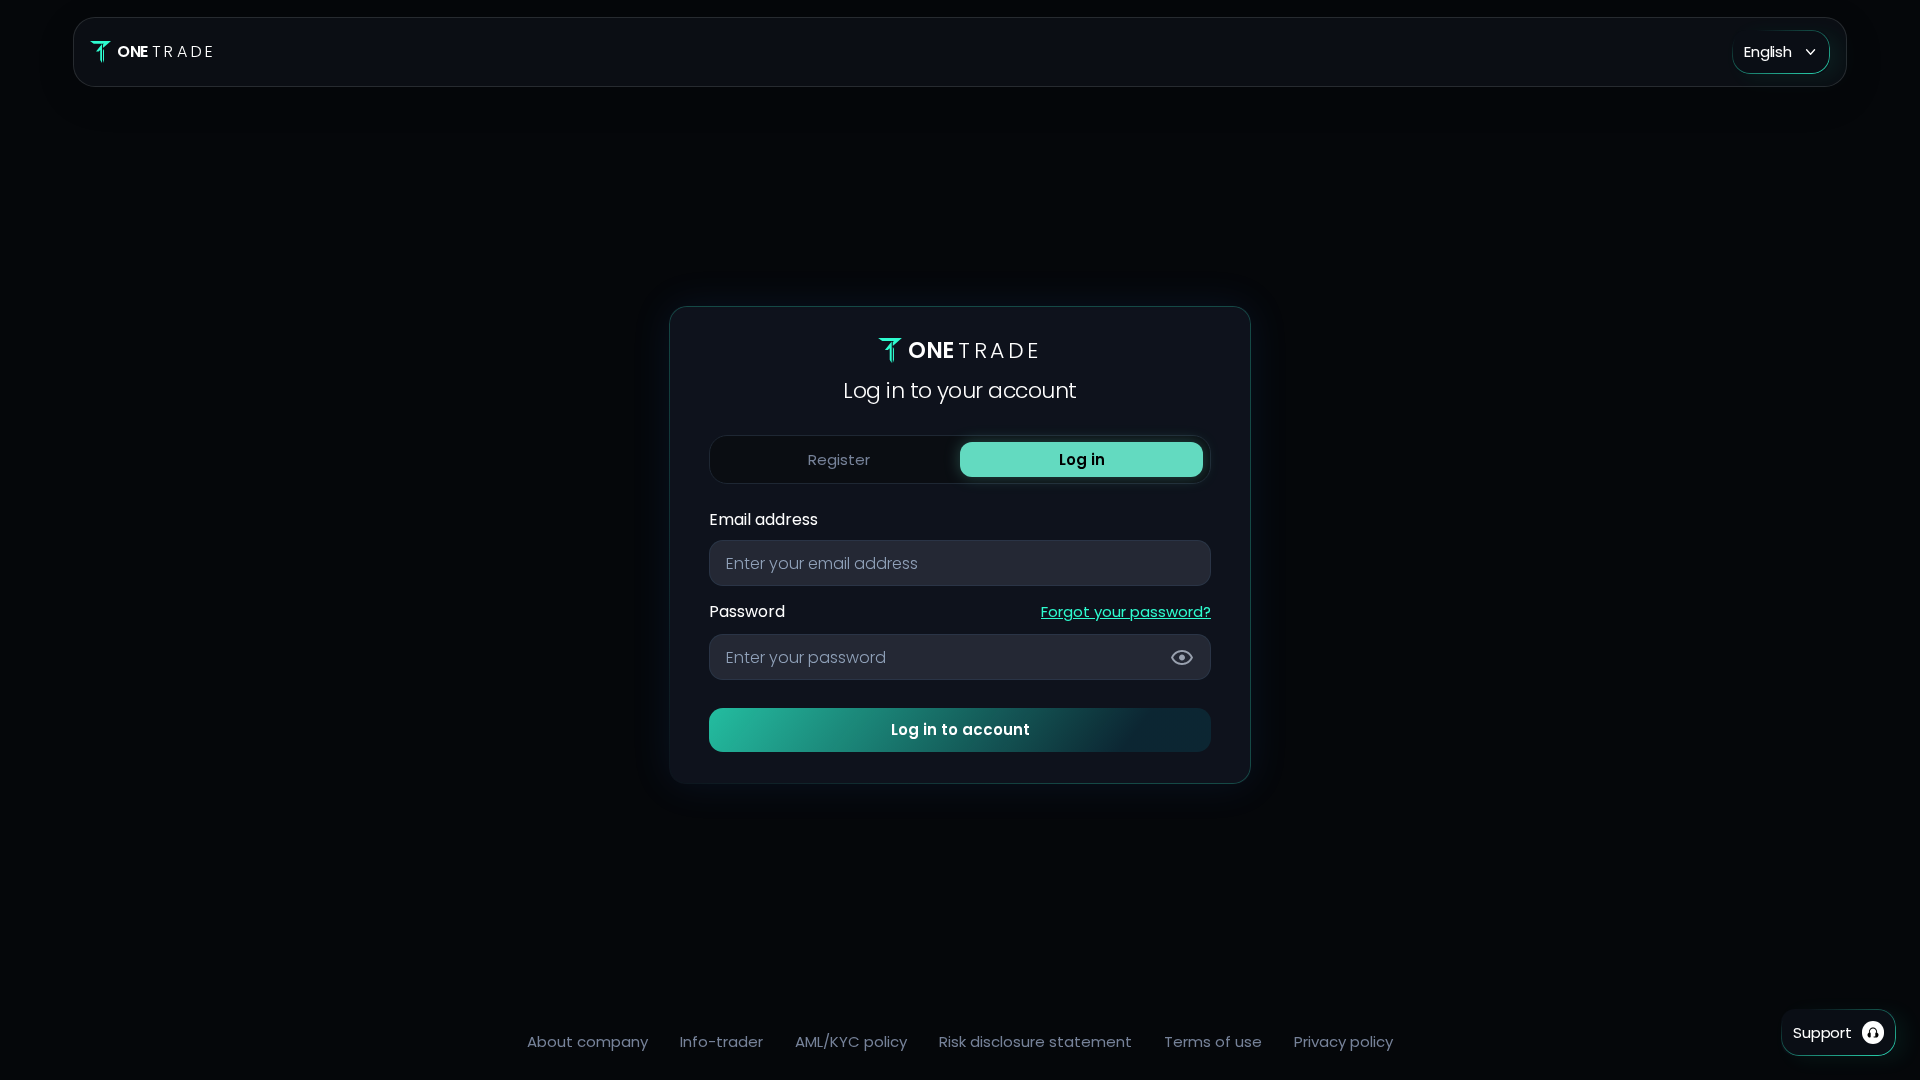Select the Log in tab
The height and width of the screenshot is (1080, 1920).
click(x=1081, y=460)
